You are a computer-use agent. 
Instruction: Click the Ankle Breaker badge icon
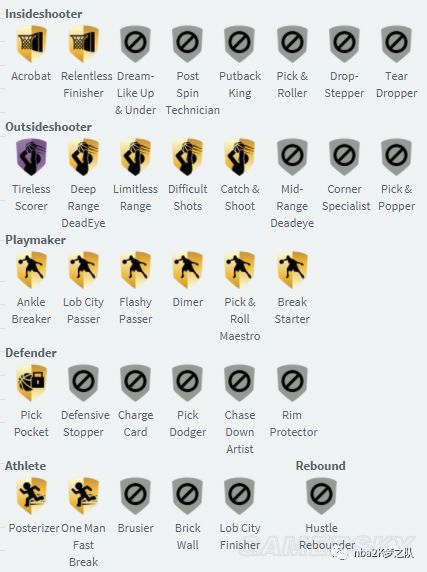(x=31, y=270)
